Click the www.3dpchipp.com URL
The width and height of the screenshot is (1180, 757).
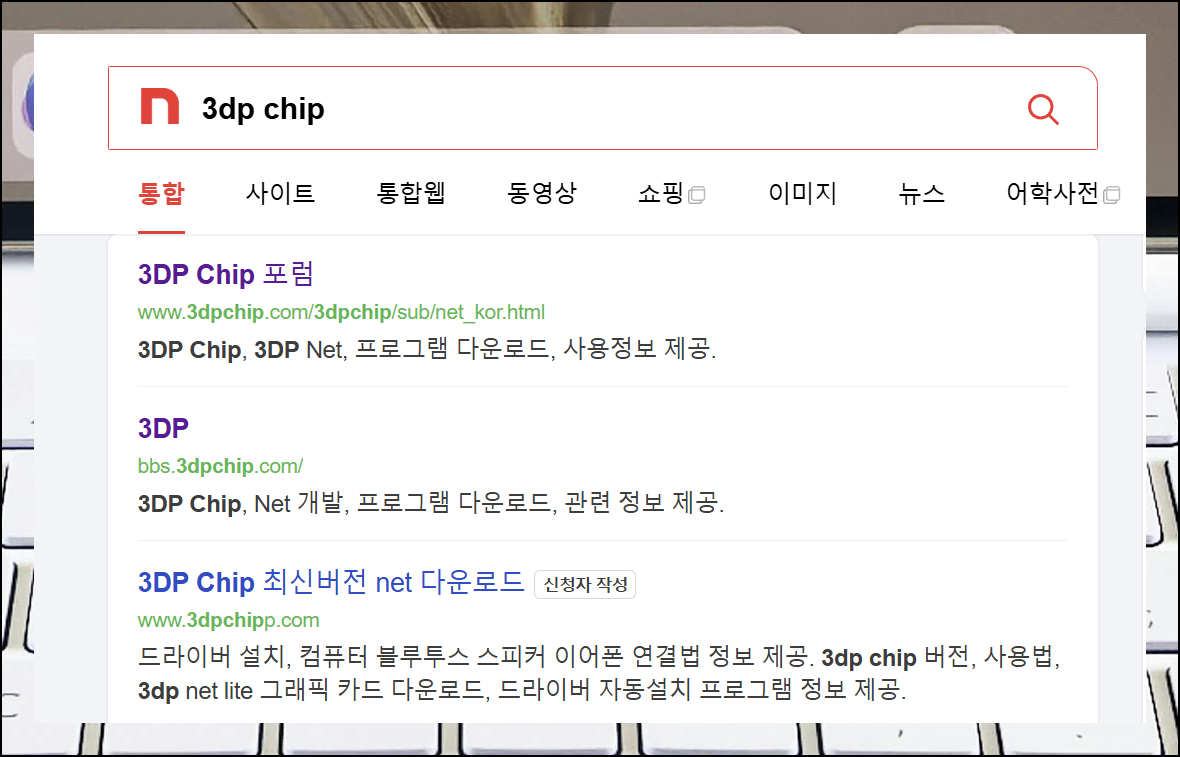pyautogui.click(x=229, y=621)
